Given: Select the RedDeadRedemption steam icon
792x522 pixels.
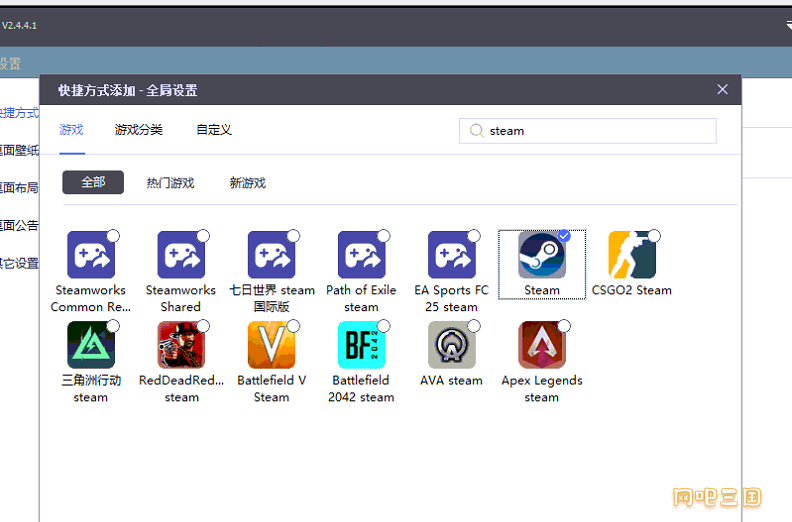Looking at the screenshot, I should coord(181,345).
